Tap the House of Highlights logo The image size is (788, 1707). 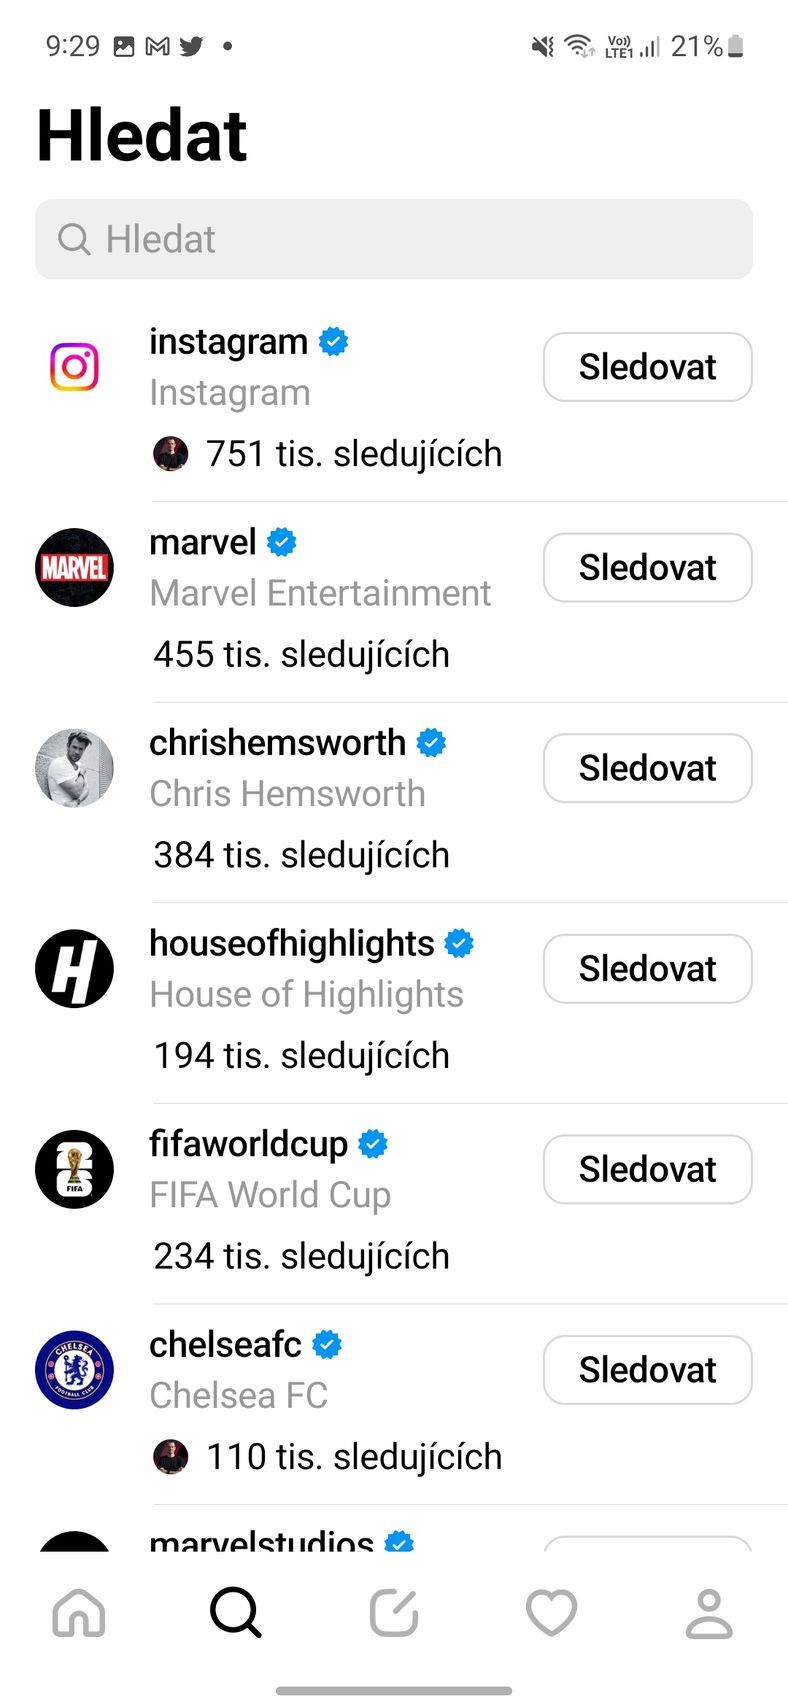(x=74, y=968)
